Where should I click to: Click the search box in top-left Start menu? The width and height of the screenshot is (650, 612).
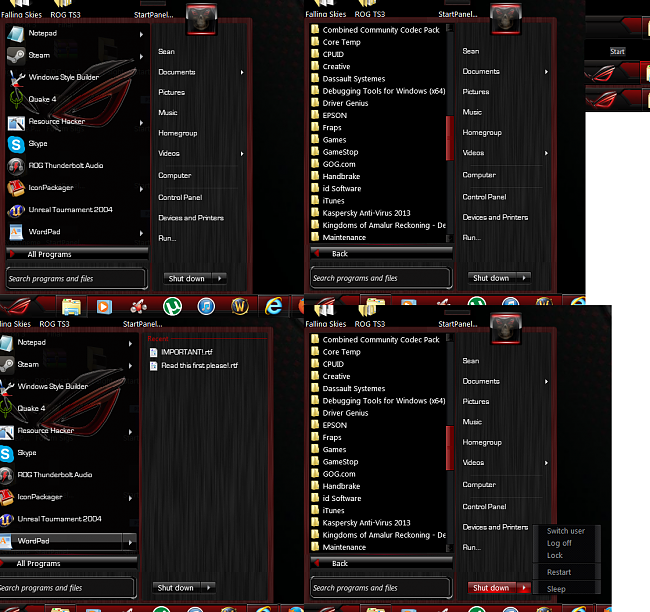[77, 279]
